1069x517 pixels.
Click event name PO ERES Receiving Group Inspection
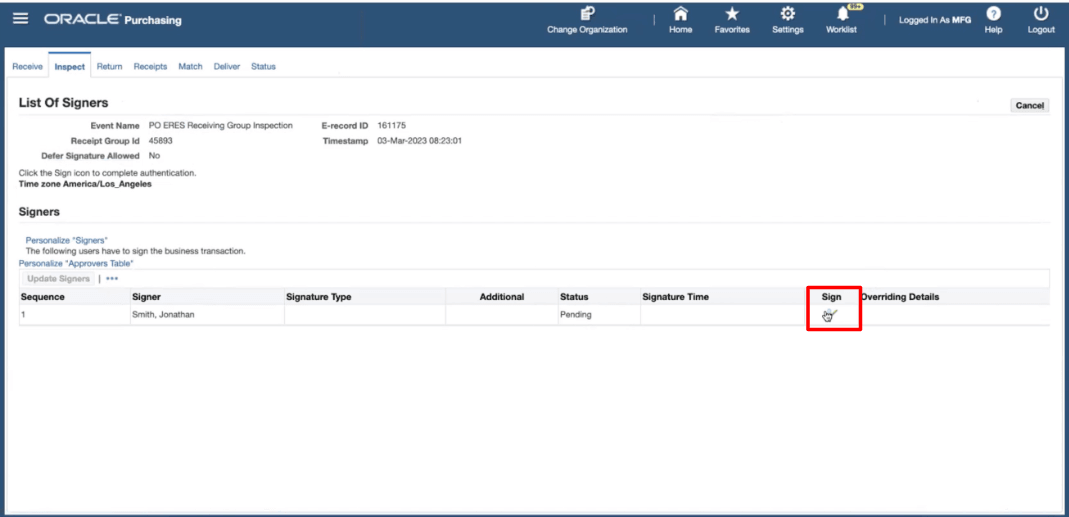click(221, 125)
